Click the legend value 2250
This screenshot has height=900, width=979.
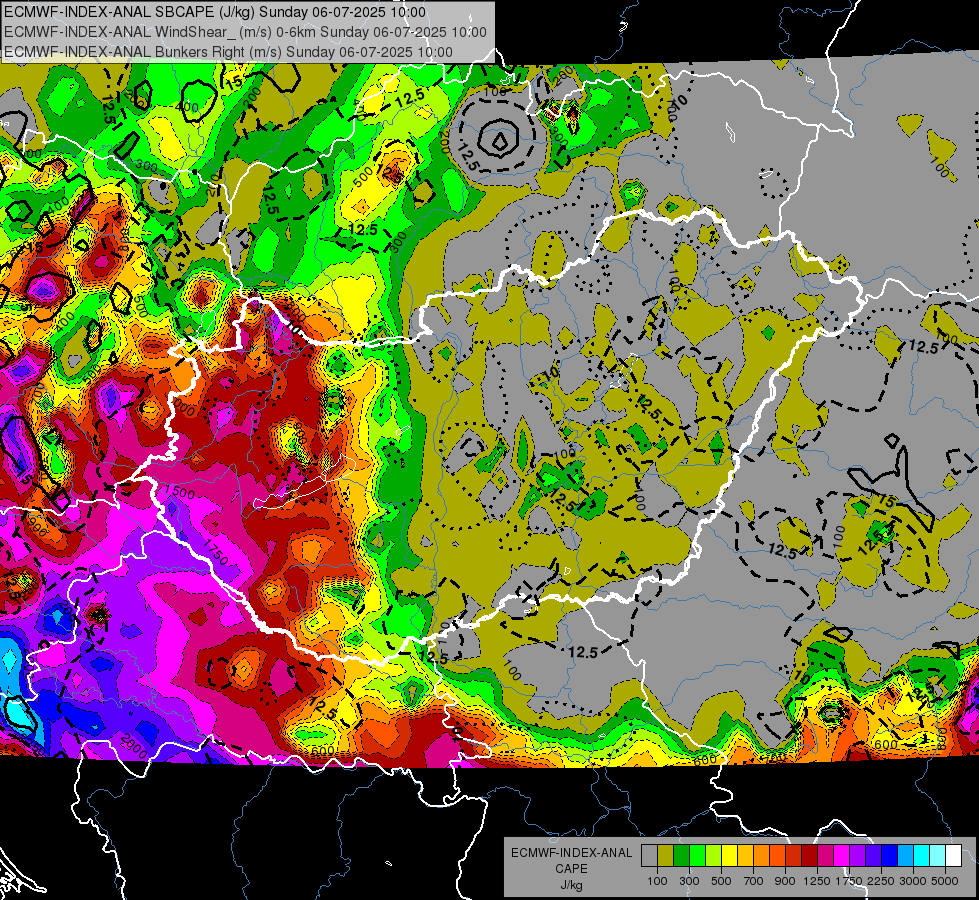click(881, 881)
